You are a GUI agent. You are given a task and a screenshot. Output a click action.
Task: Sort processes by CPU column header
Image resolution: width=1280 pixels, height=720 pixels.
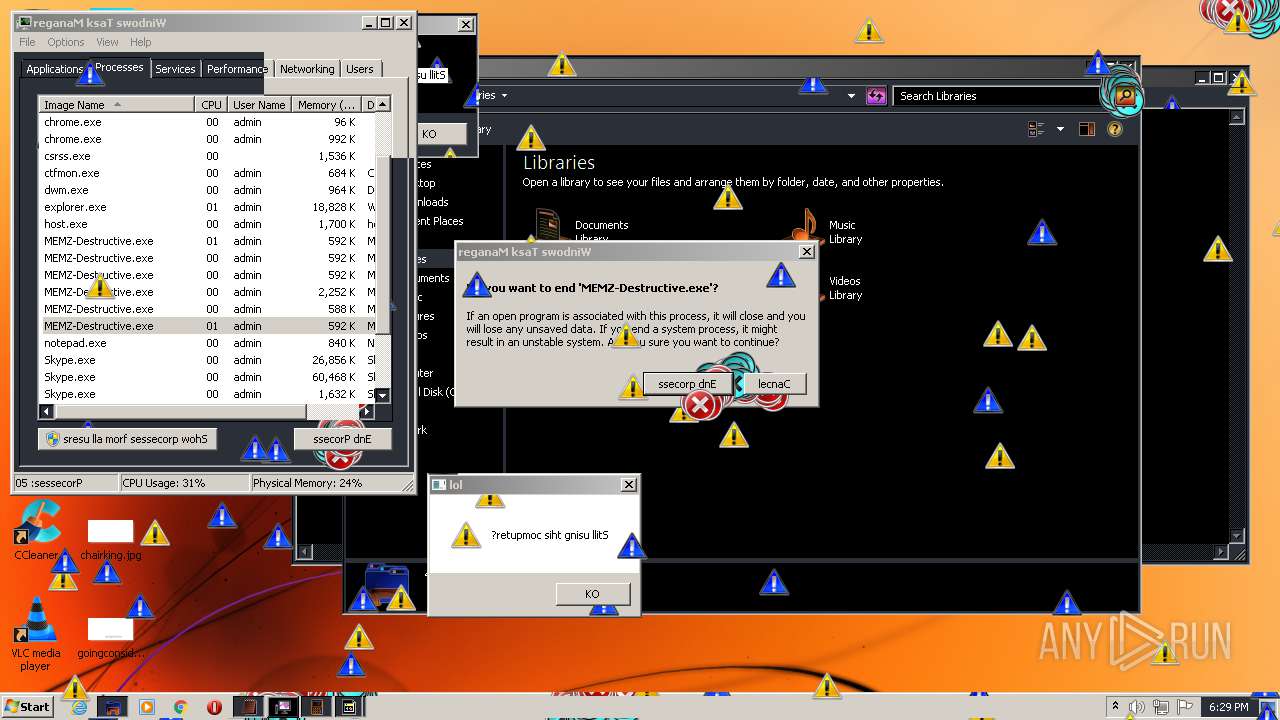coord(211,105)
